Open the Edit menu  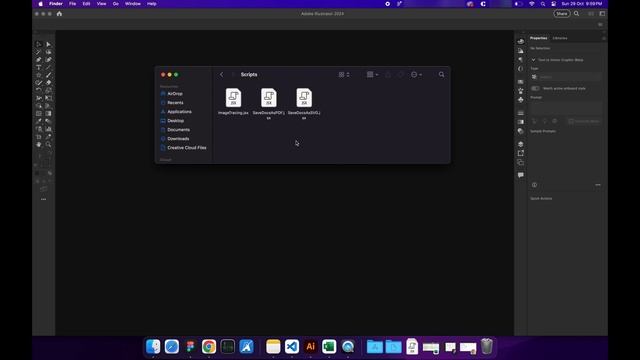coord(86,4)
